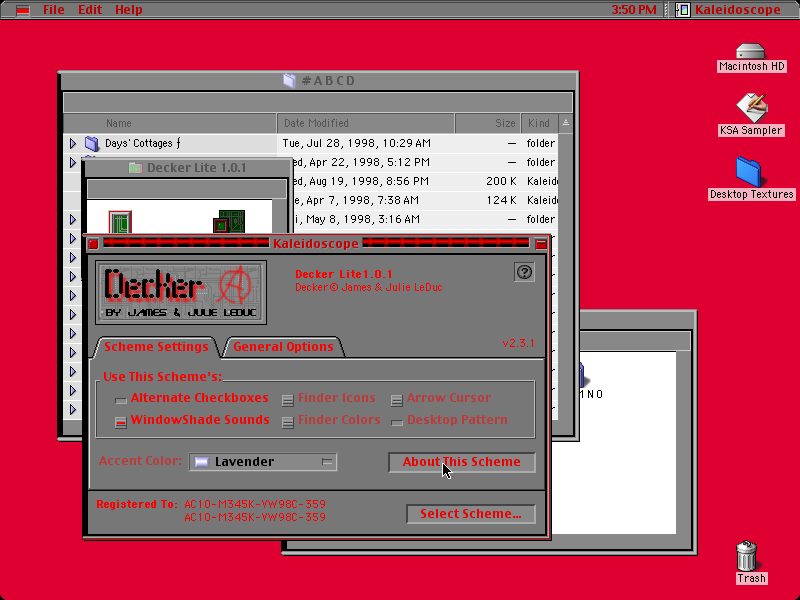Screen dimensions: 800x600
Task: Click the #ABCD window title bar
Action: (x=320, y=81)
